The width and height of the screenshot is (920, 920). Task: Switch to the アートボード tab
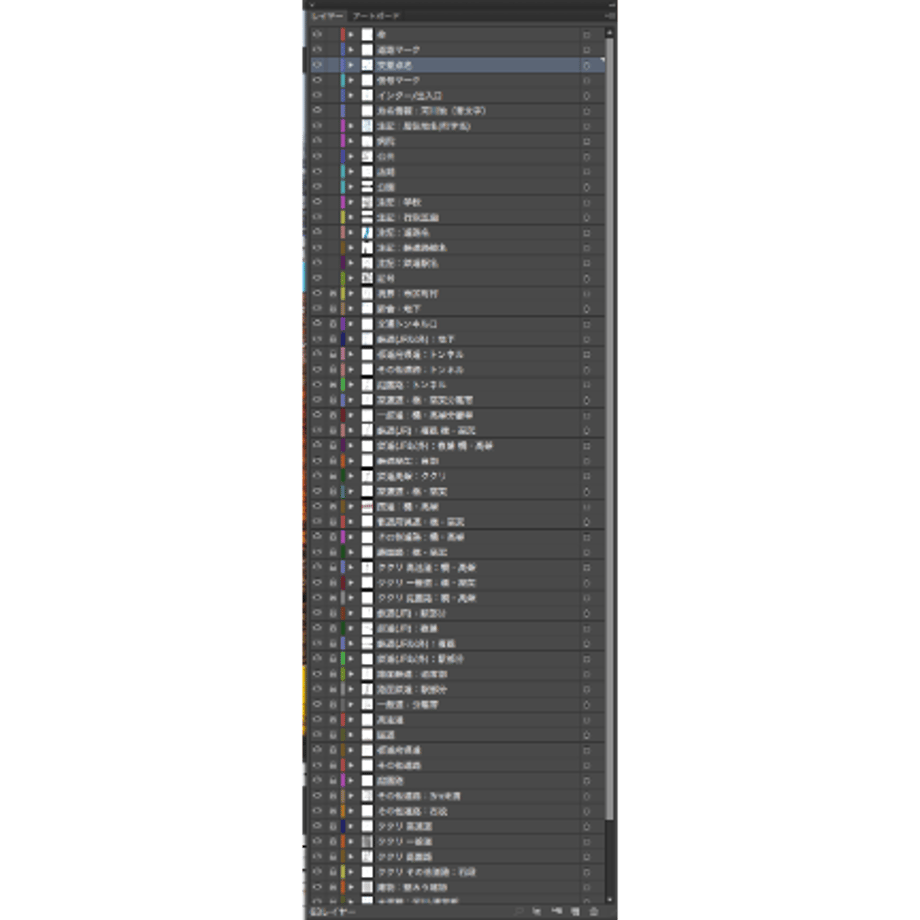[x=376, y=16]
